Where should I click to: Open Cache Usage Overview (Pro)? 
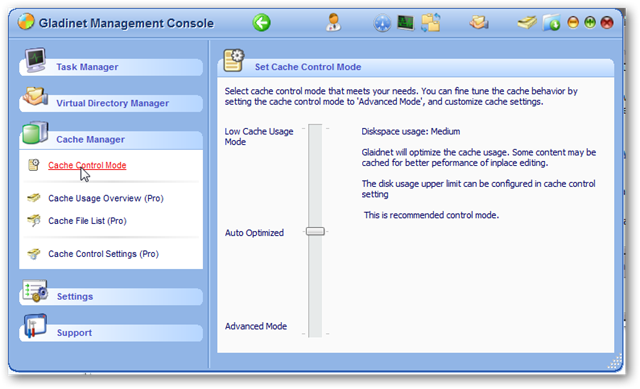click(106, 198)
